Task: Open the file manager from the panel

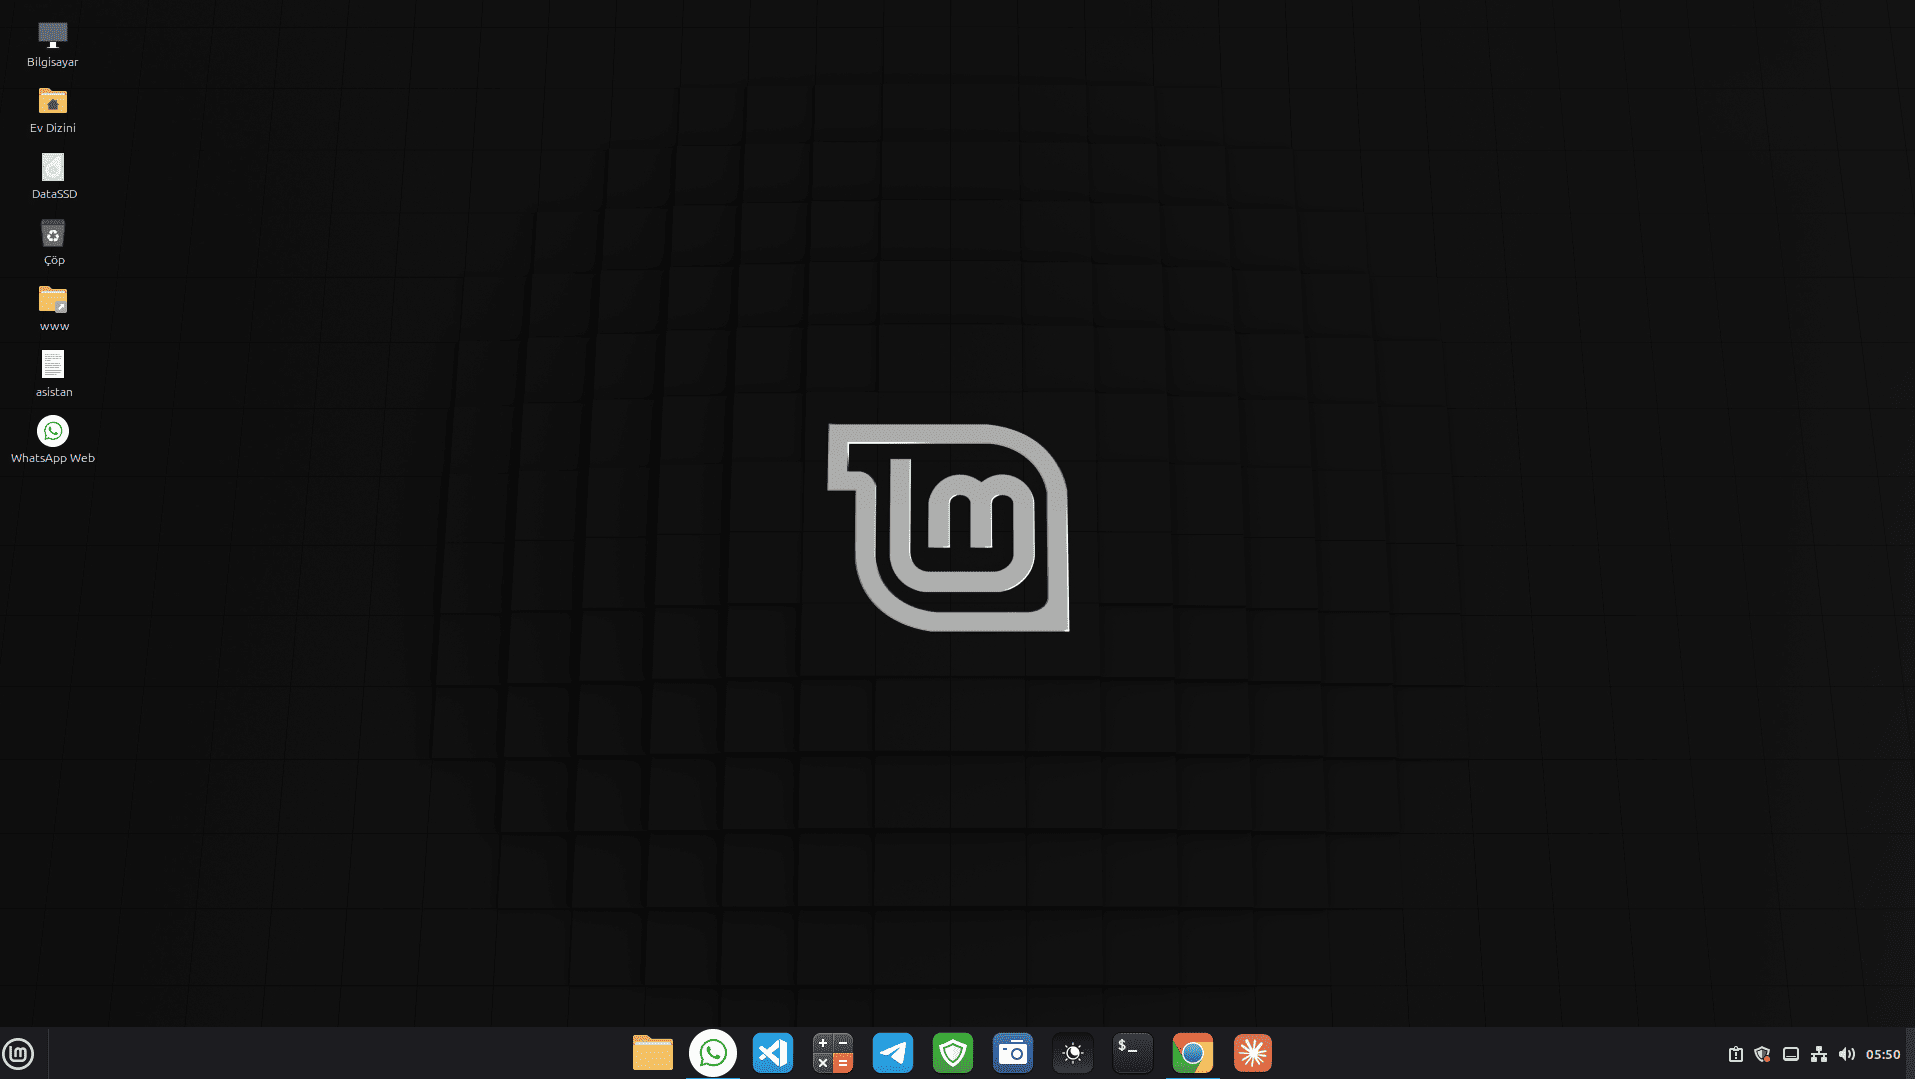Action: click(x=653, y=1053)
